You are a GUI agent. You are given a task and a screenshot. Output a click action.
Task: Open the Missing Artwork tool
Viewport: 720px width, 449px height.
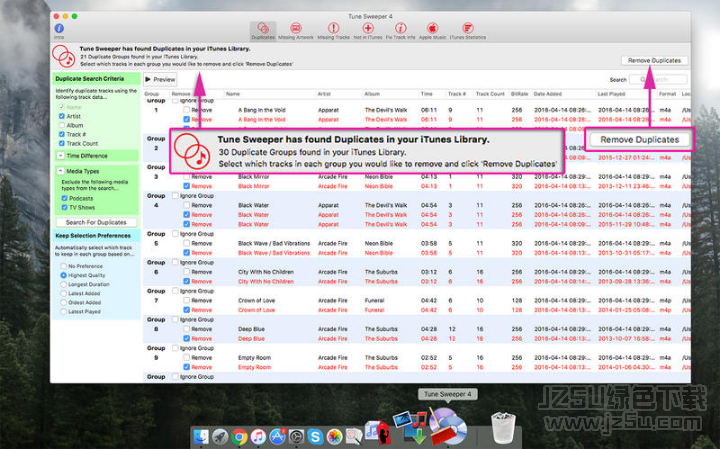click(x=296, y=31)
